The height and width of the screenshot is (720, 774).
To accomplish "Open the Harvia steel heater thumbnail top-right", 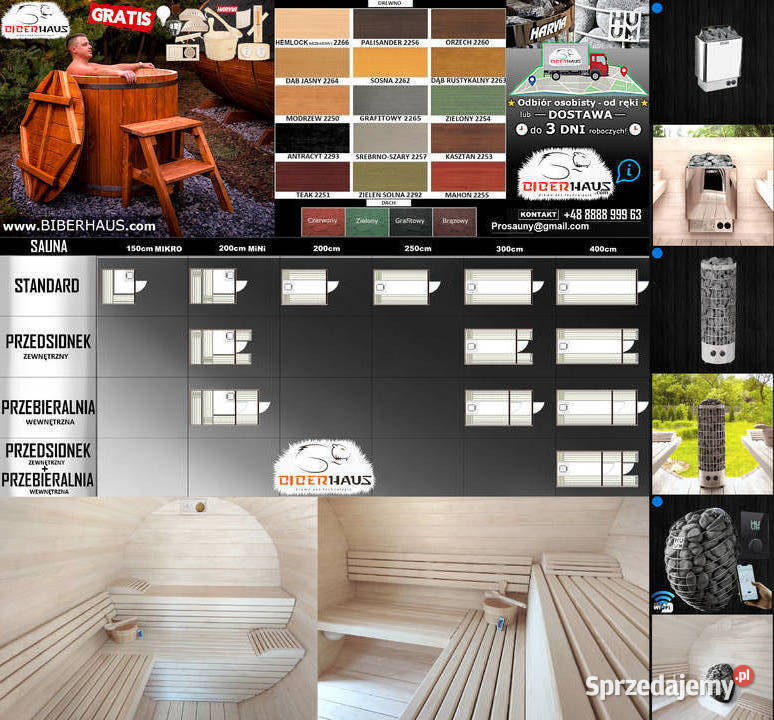I will pos(712,60).
